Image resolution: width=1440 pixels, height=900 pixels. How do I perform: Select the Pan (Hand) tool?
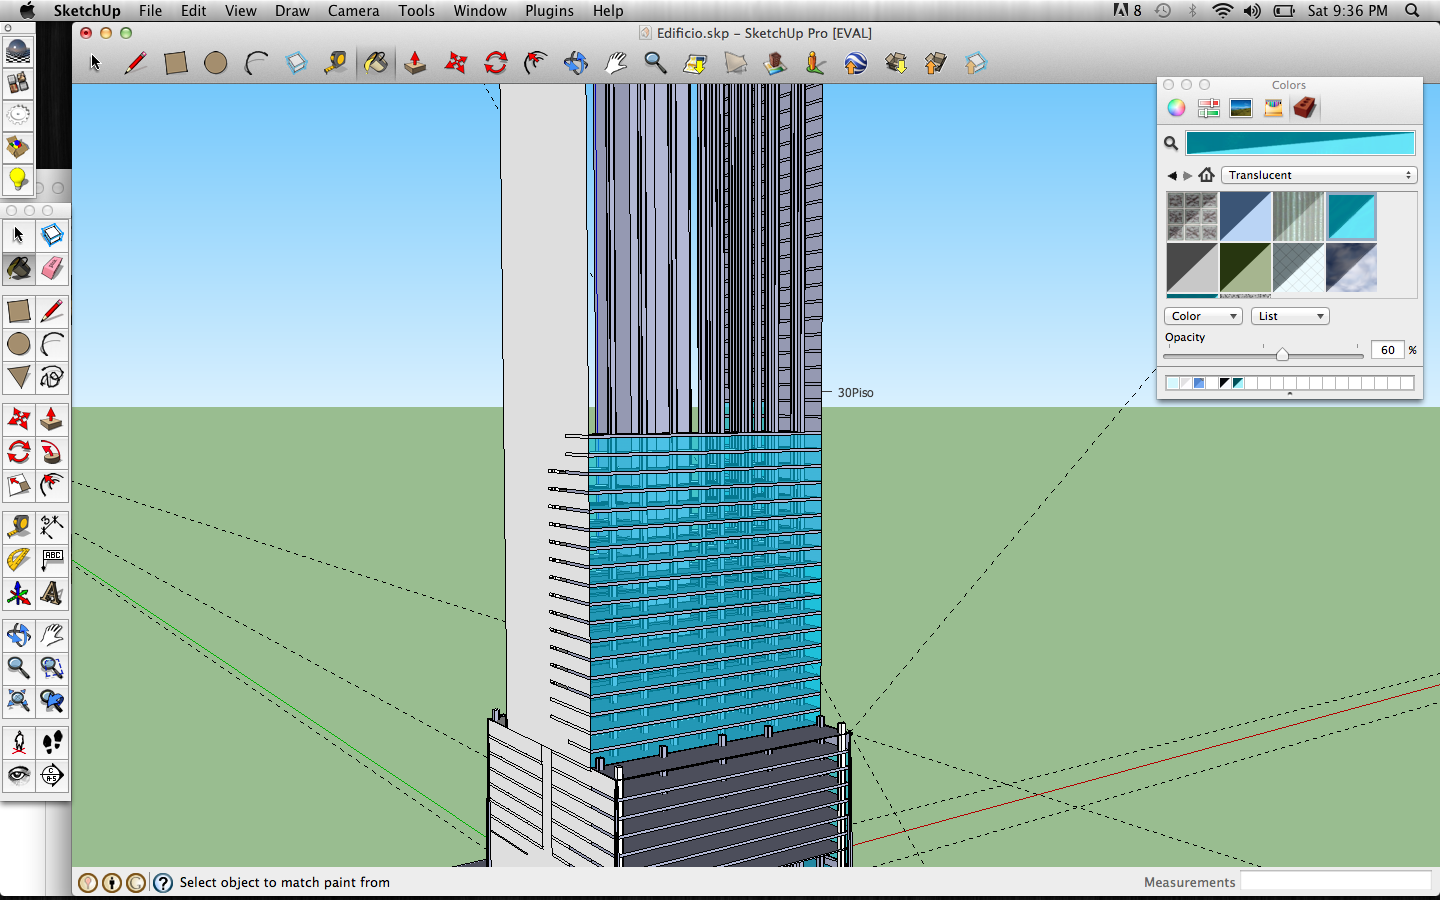pos(52,634)
